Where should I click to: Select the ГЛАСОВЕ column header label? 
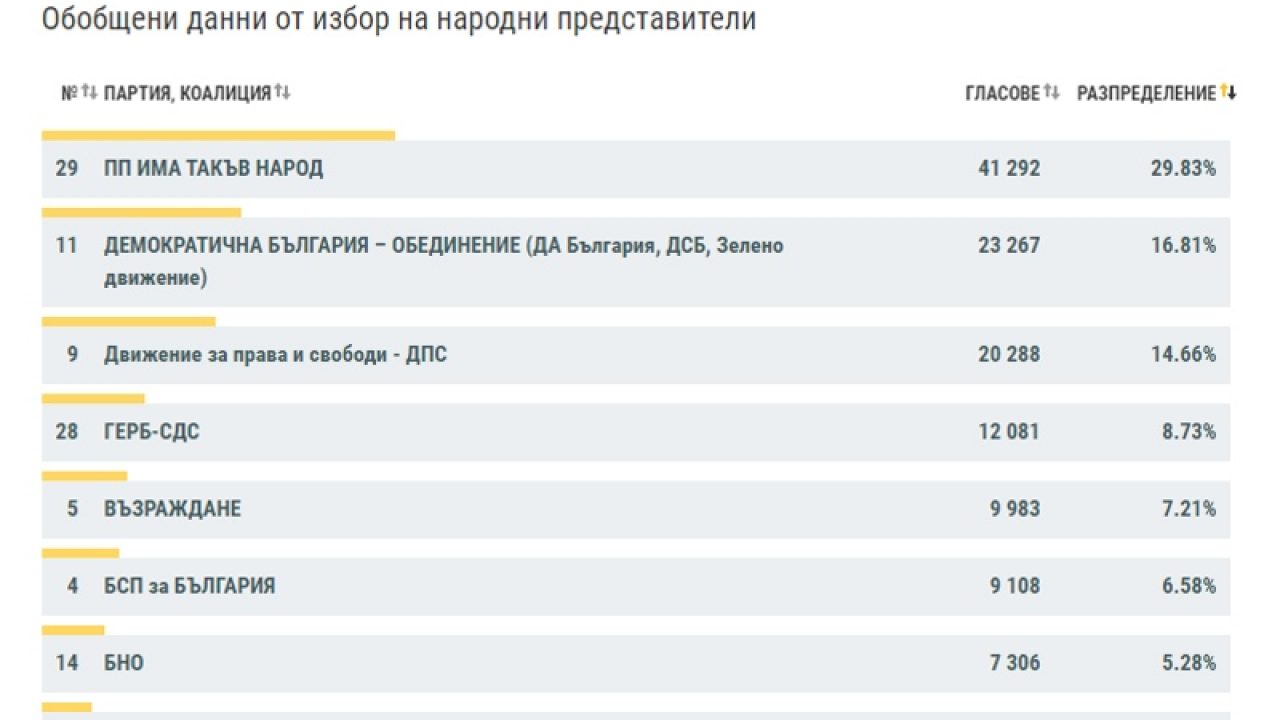pos(1002,93)
